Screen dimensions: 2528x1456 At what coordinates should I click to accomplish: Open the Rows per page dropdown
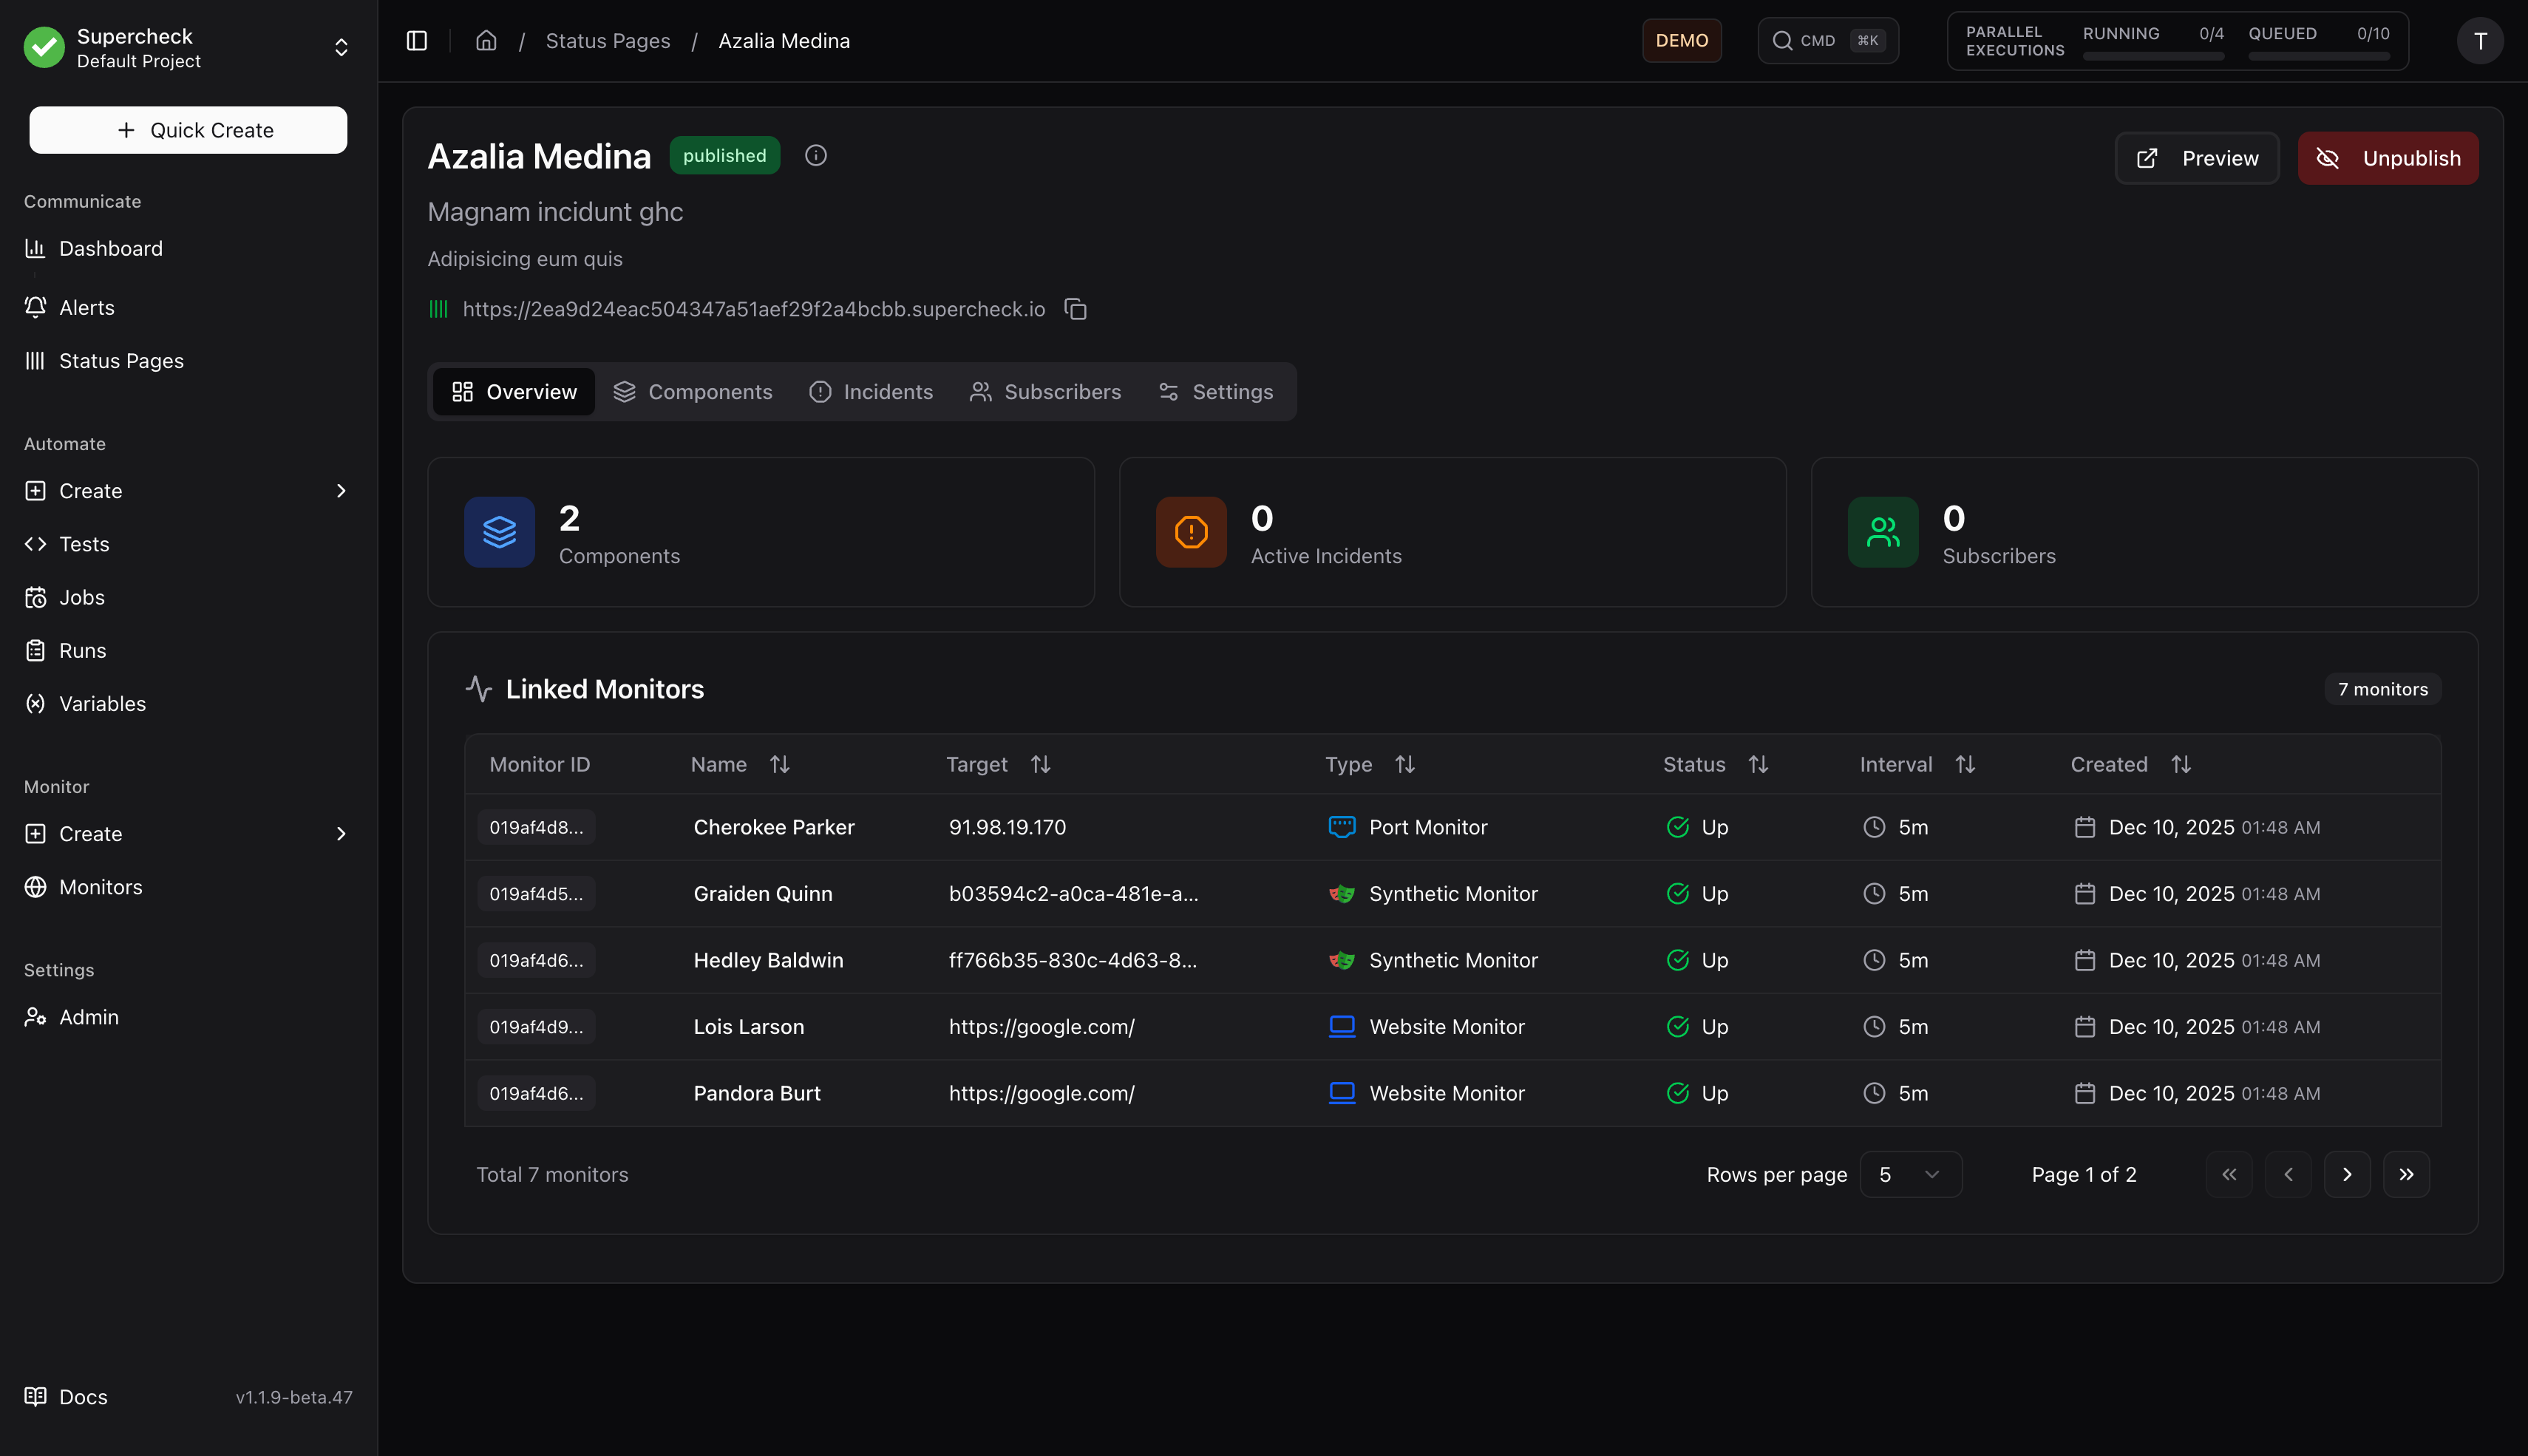[x=1909, y=1175]
